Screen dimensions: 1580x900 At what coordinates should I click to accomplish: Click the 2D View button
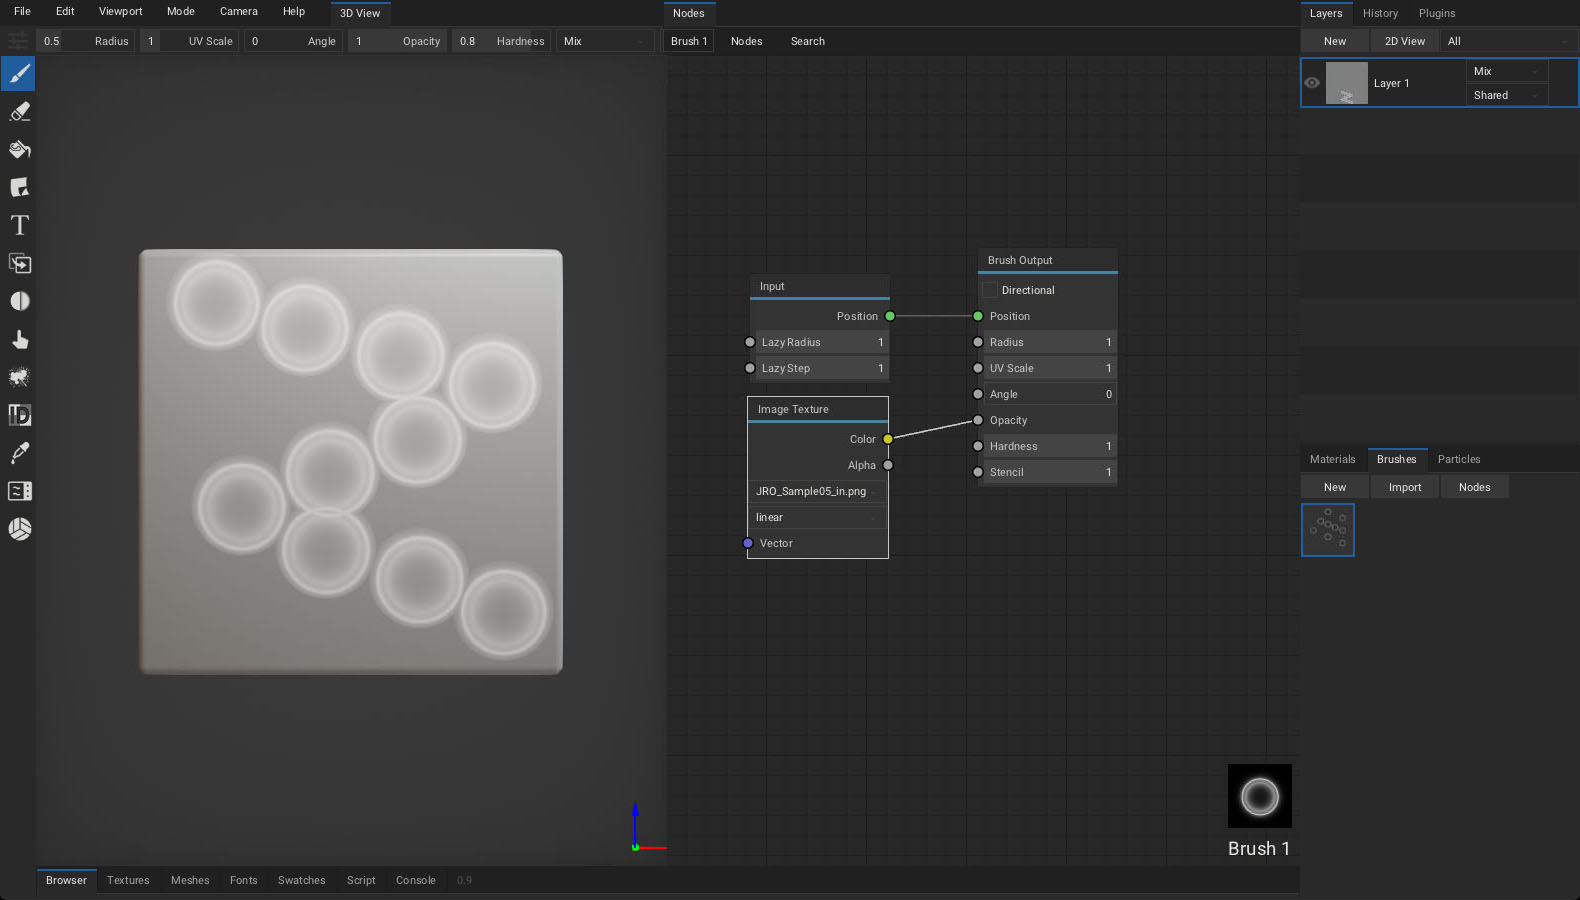[x=1404, y=41]
